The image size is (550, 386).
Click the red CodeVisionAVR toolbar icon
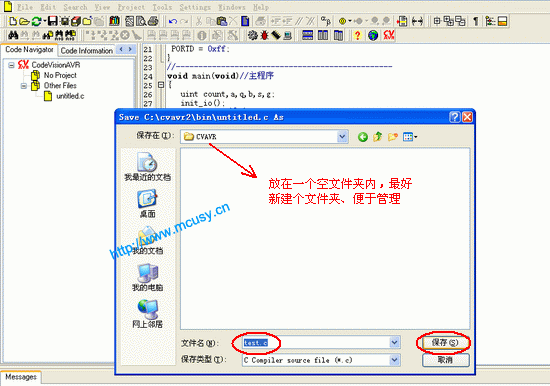coord(389,35)
